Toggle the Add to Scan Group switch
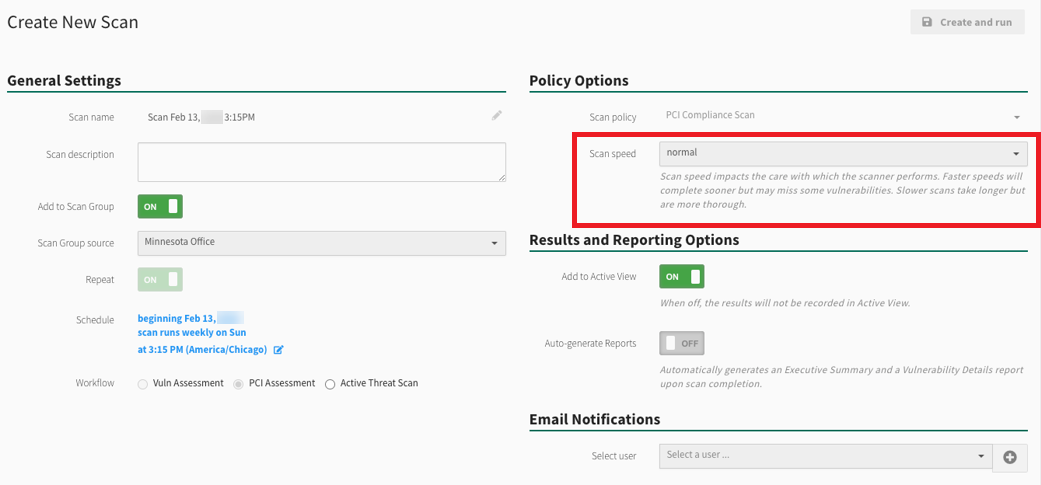Screen dimensions: 1041x485 pyautogui.click(x=160, y=207)
